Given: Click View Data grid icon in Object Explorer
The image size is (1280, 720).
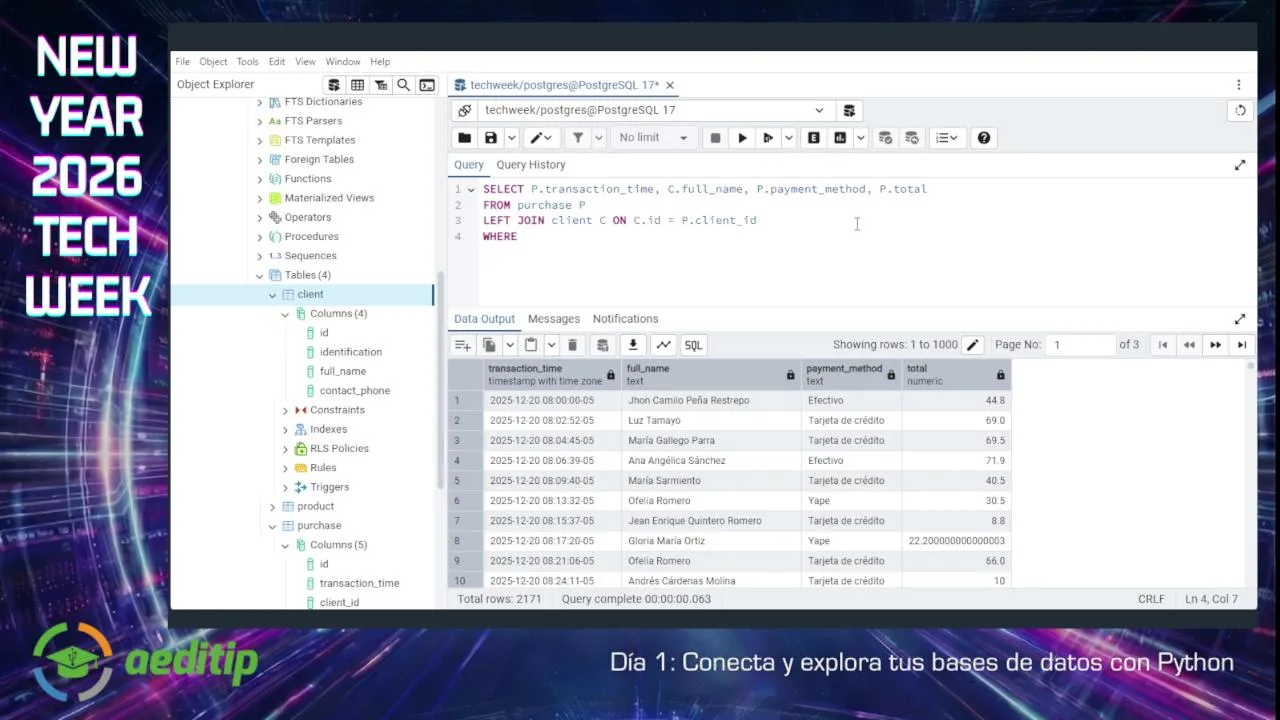Looking at the screenshot, I should coord(357,85).
